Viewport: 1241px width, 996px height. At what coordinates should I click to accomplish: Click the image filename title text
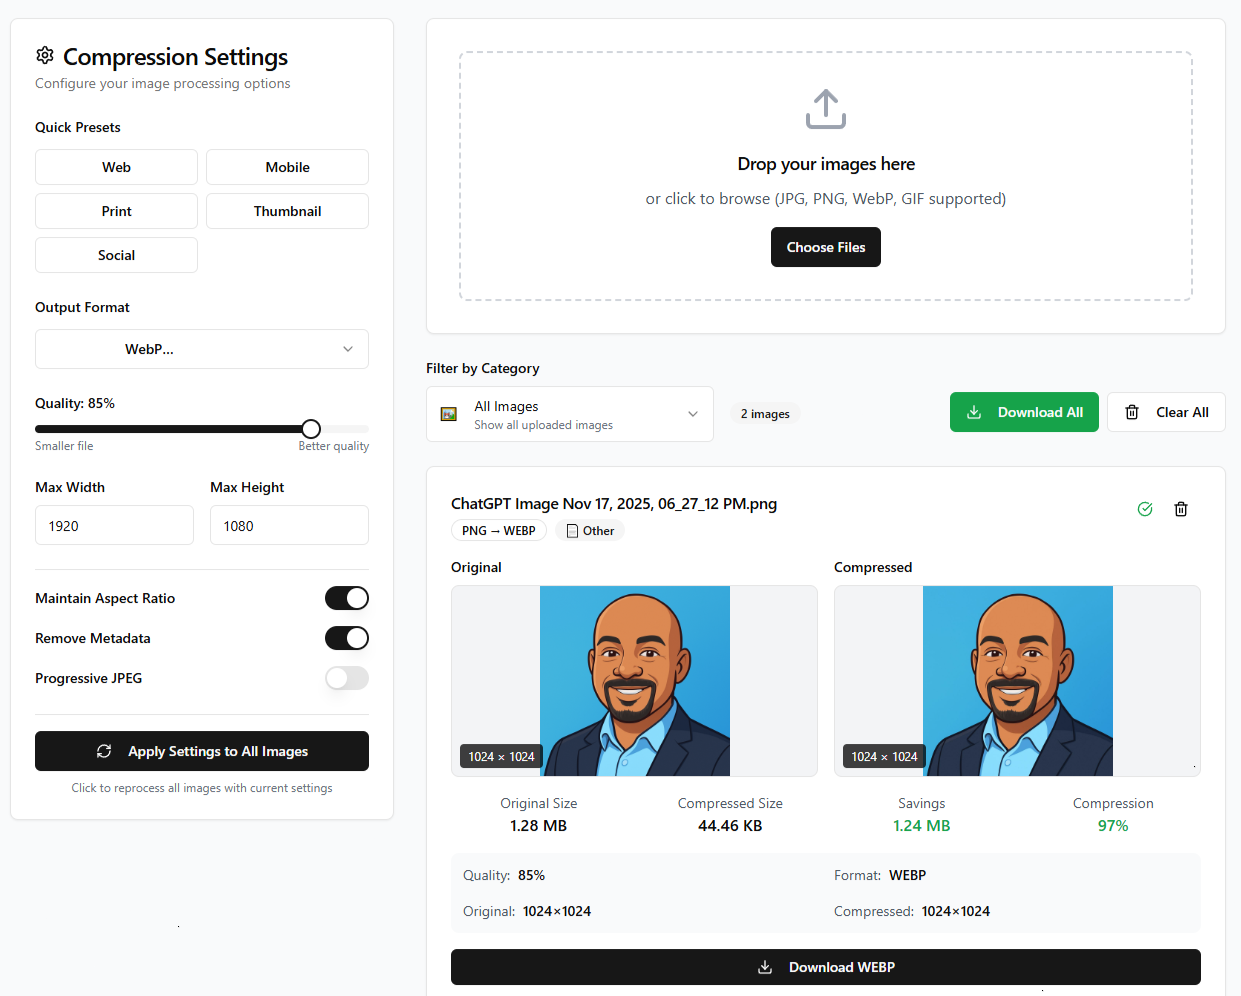click(614, 503)
